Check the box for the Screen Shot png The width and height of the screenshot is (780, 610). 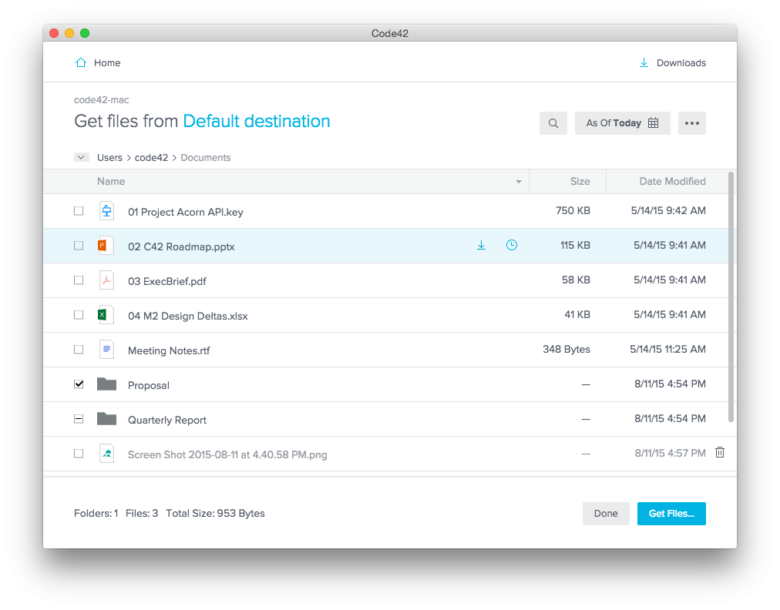coord(79,453)
